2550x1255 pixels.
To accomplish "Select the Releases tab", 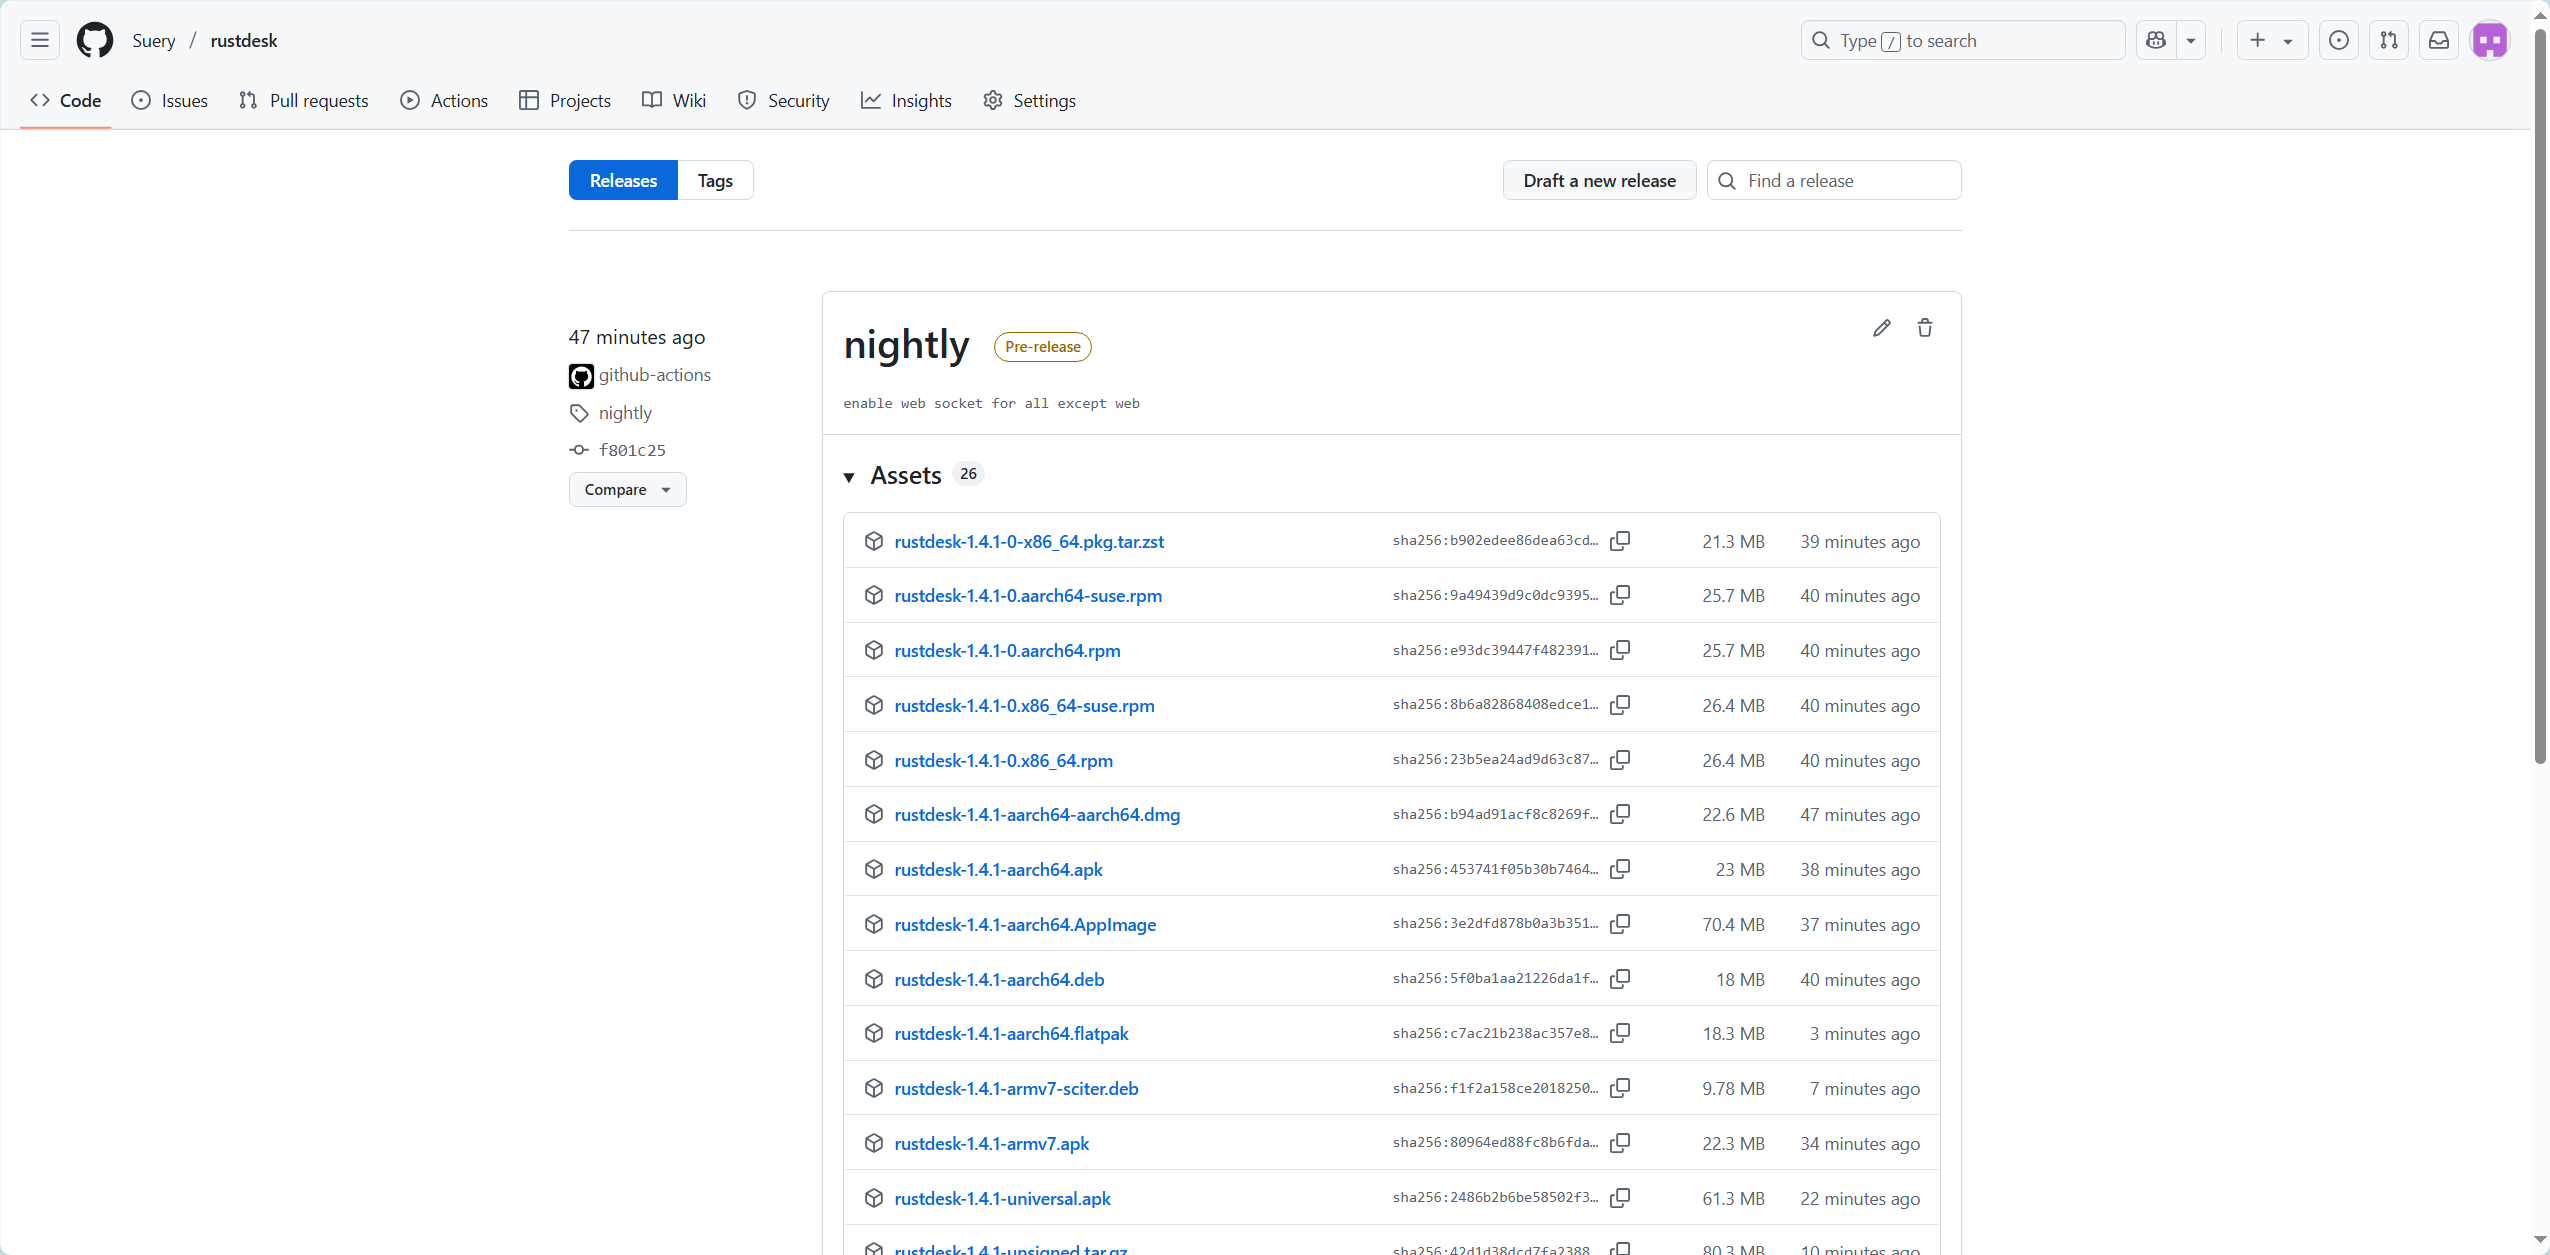I will pyautogui.click(x=623, y=180).
